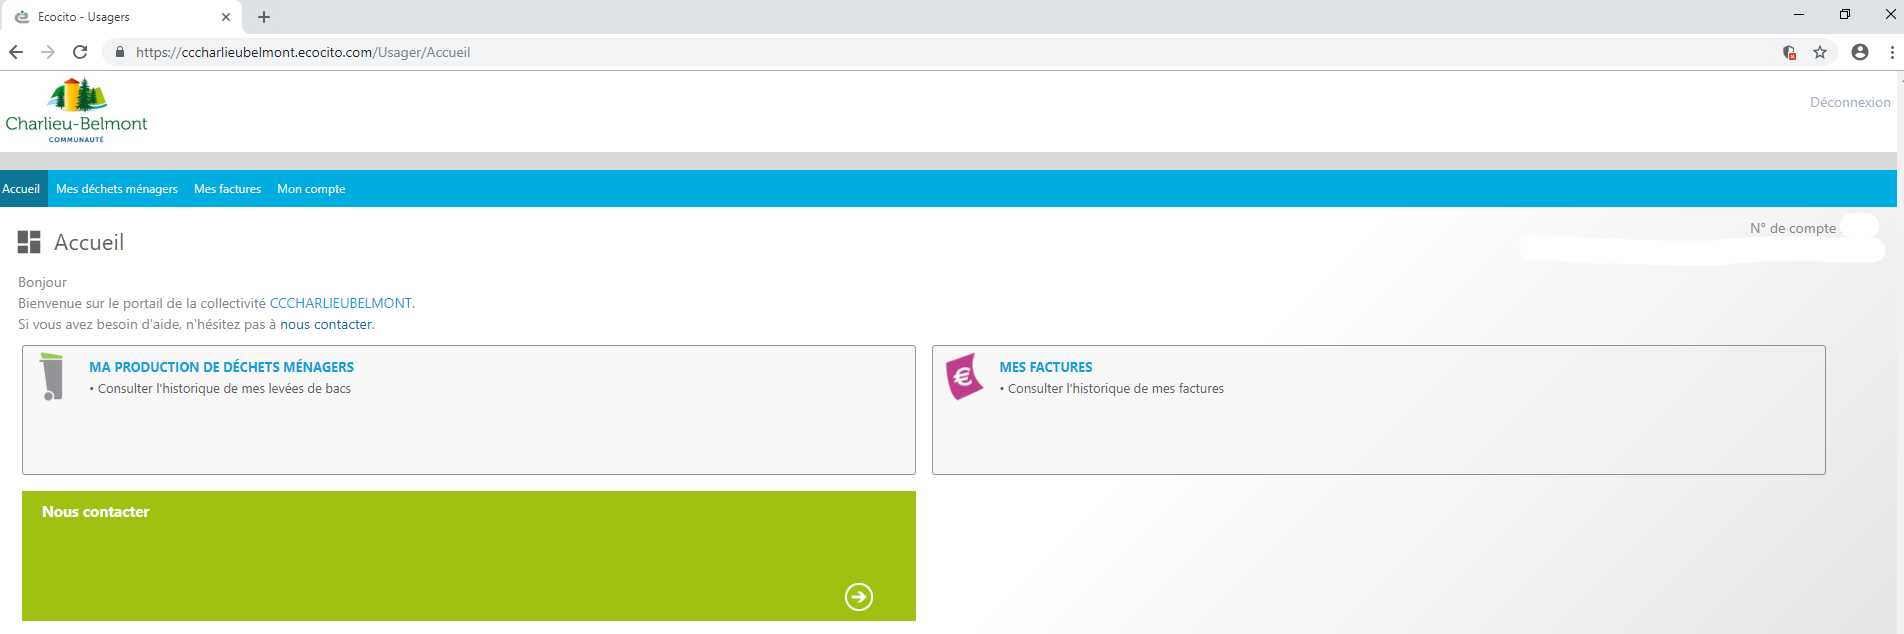Open the browser profile account icon
This screenshot has width=1904, height=634.
click(x=1859, y=52)
